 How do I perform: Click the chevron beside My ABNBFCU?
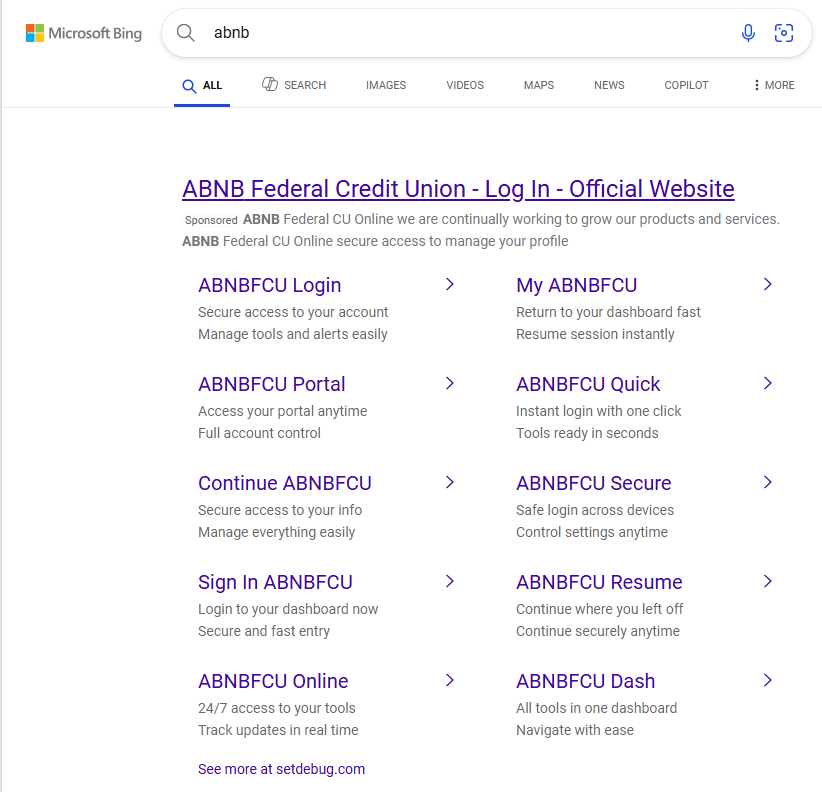click(x=767, y=284)
